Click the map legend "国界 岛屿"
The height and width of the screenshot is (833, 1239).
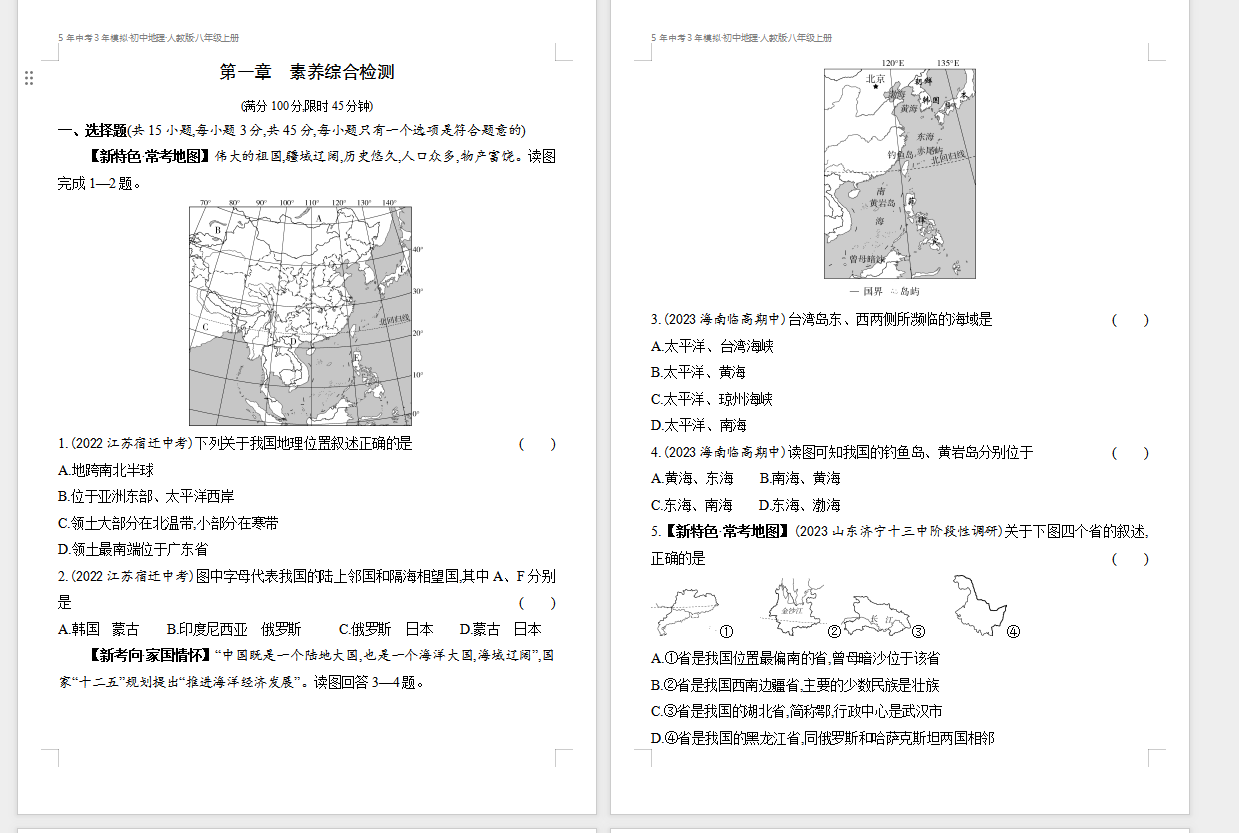coord(883,291)
